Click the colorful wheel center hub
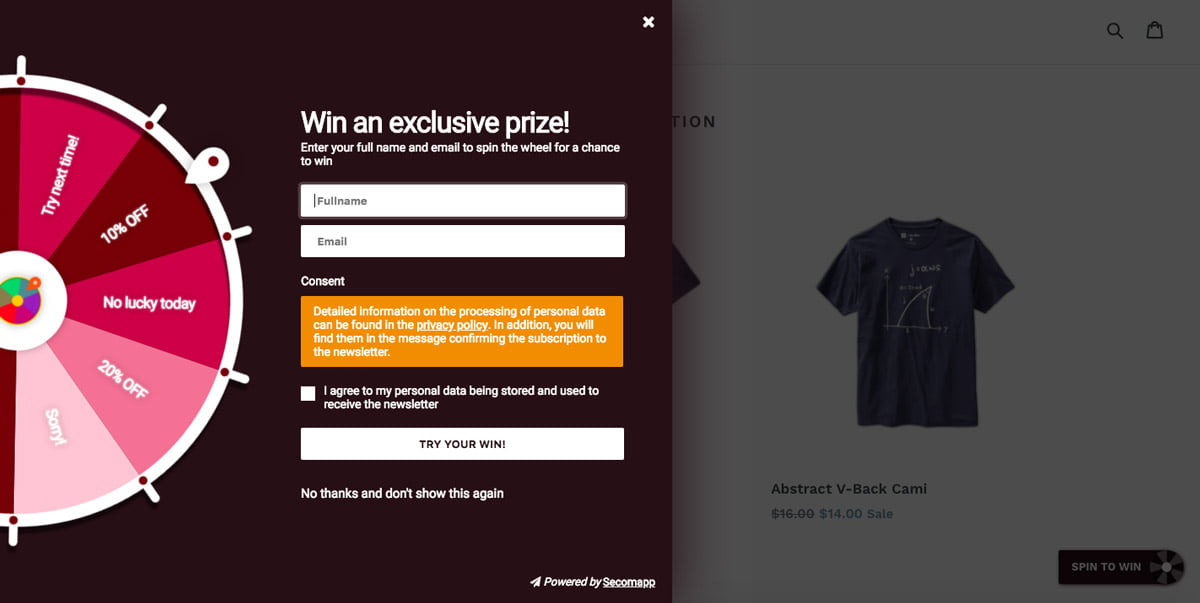Screen dimensions: 1200x603 click(20, 300)
